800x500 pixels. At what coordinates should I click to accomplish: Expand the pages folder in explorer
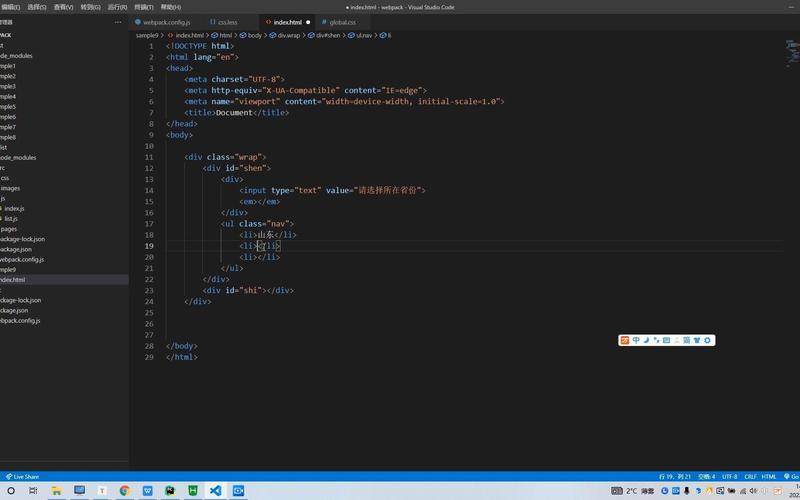coord(9,229)
